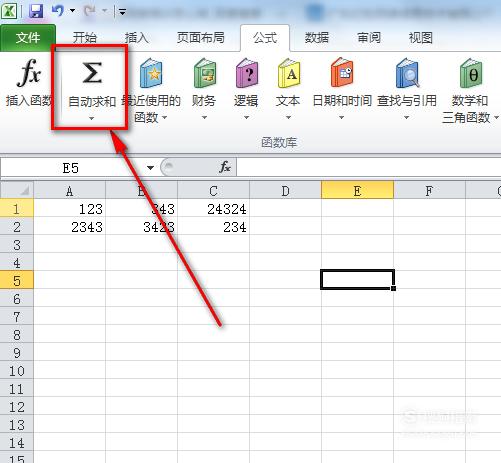Switch to the 插入 tab
The image size is (501, 463).
(136, 38)
